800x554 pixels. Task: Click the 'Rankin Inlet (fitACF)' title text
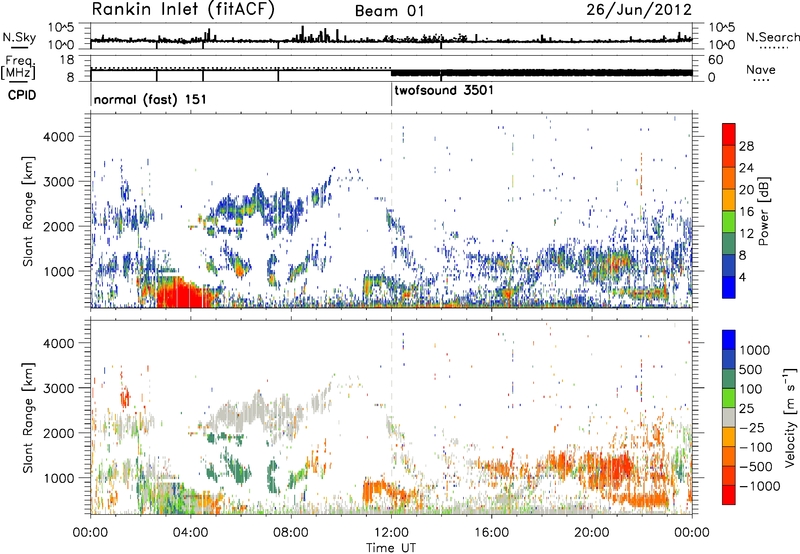pos(183,10)
